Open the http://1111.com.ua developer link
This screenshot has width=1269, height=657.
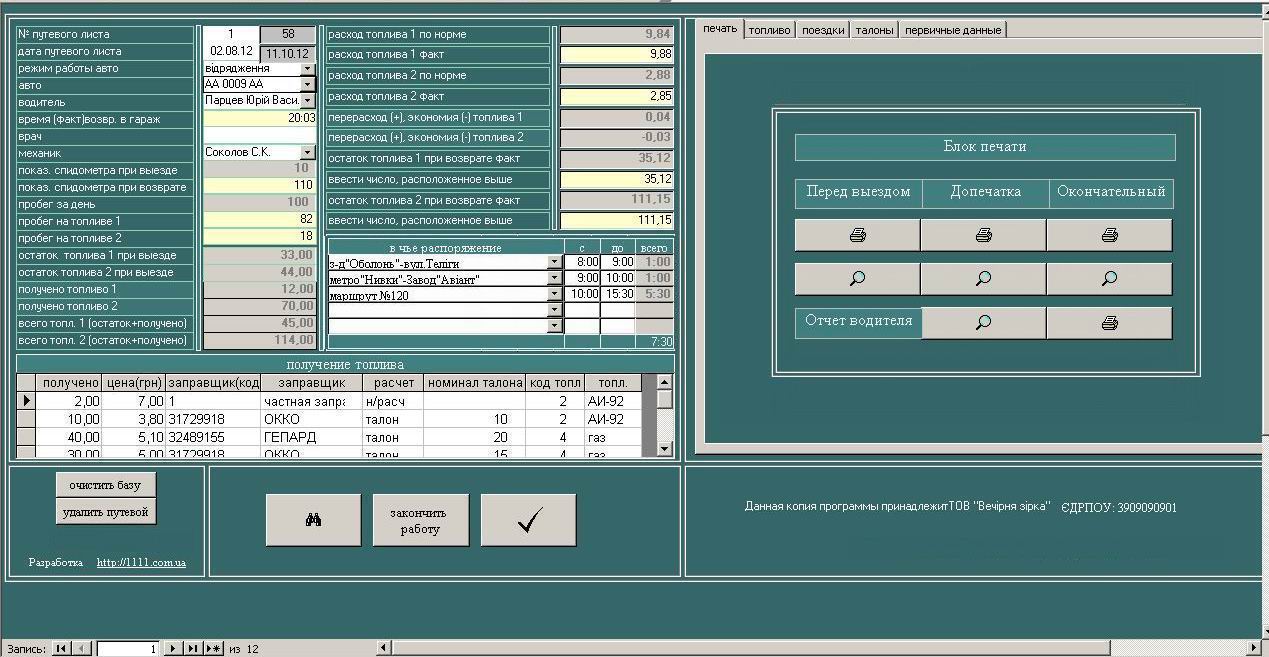coord(141,563)
